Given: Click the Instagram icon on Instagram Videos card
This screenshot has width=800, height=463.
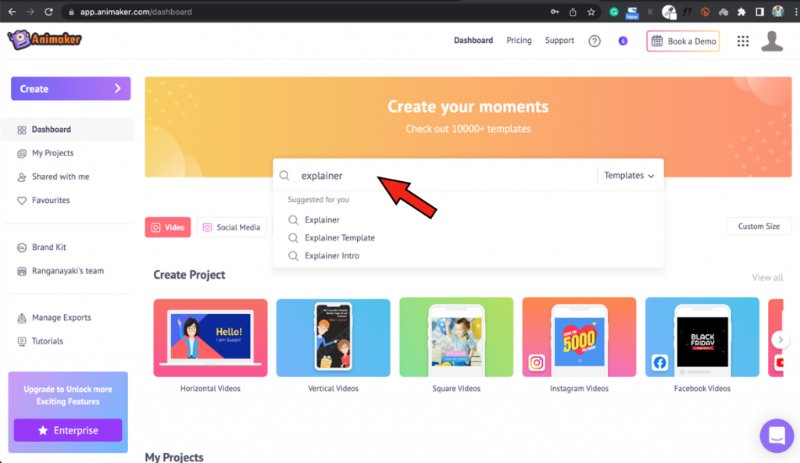Looking at the screenshot, I should click(536, 362).
